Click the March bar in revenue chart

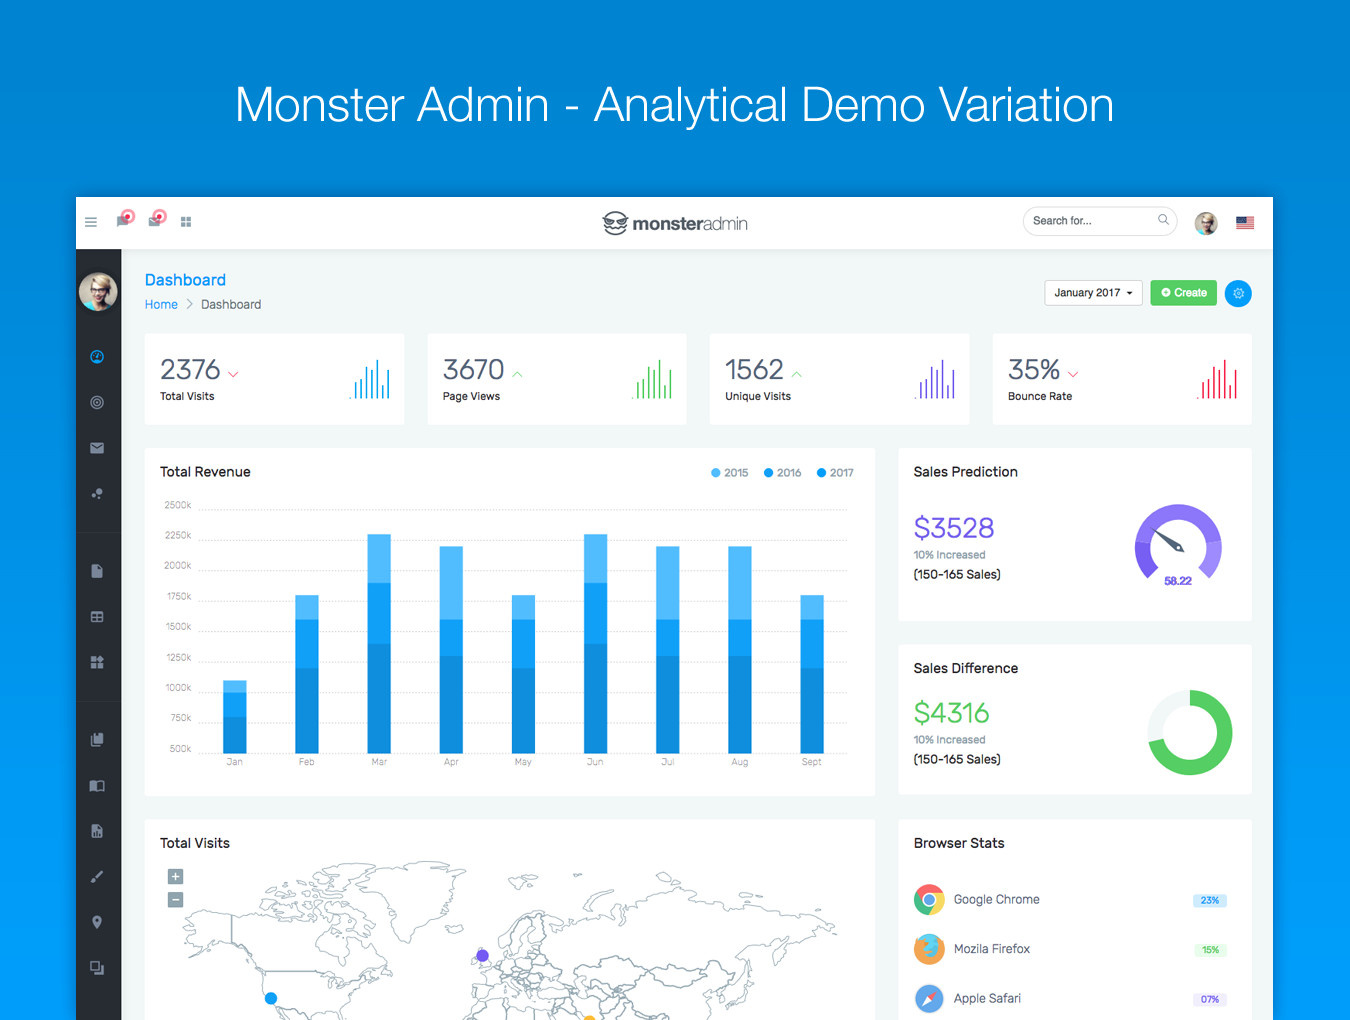379,645
